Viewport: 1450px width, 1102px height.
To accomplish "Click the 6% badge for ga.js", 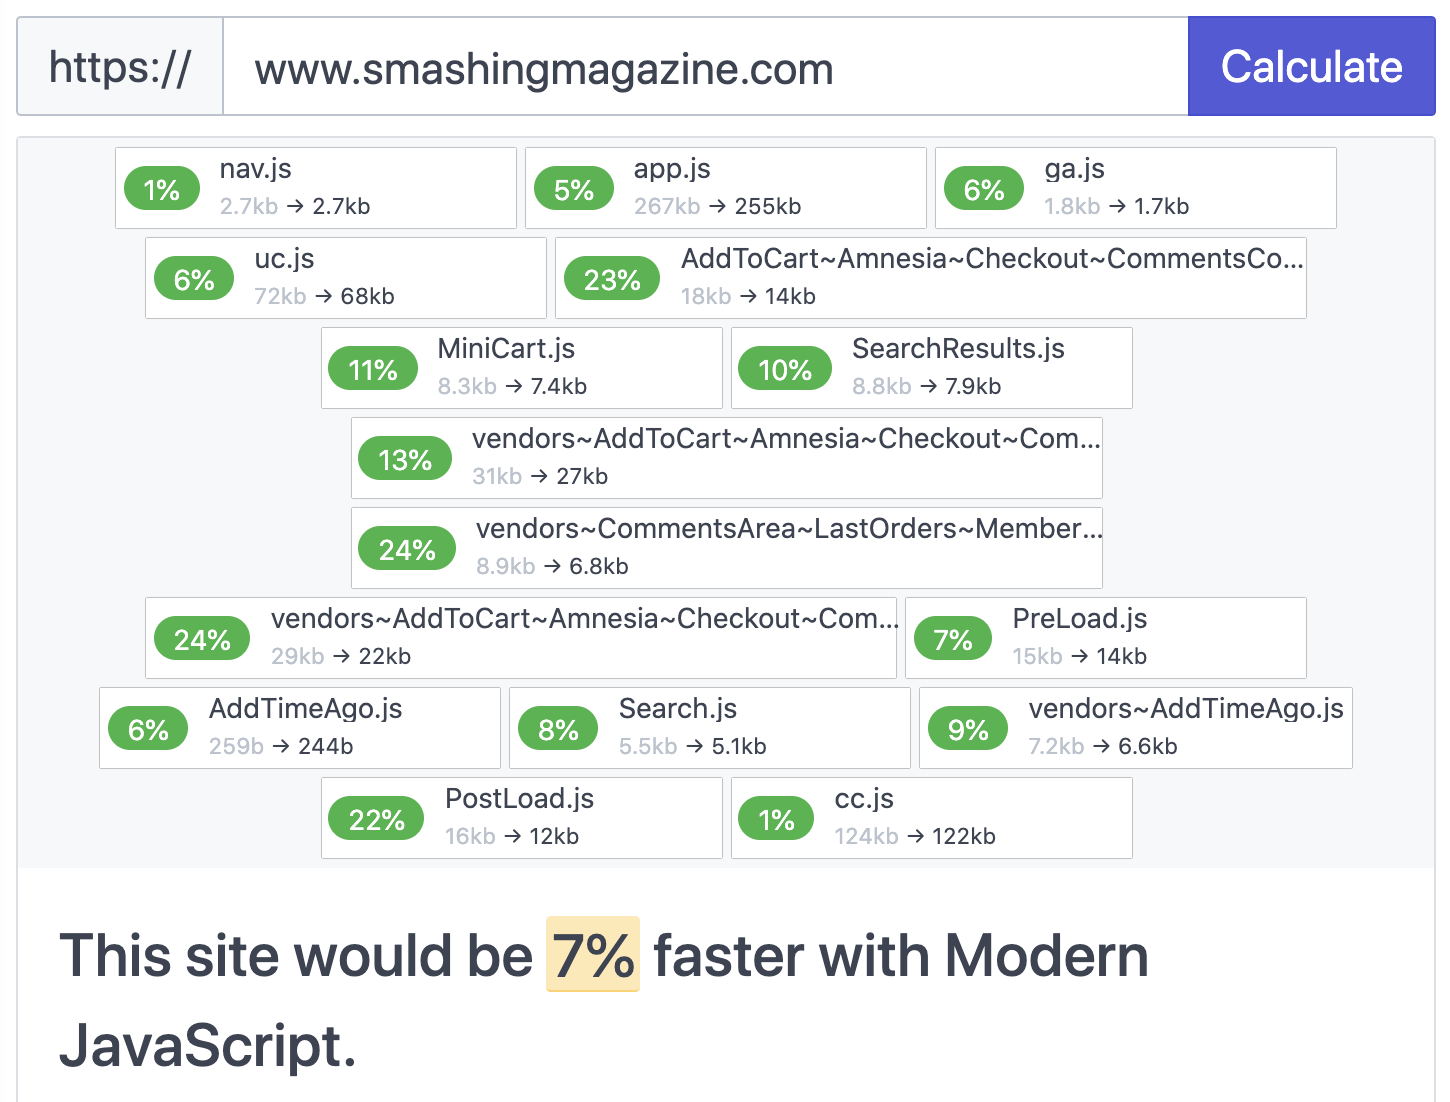I will pyautogui.click(x=984, y=189).
